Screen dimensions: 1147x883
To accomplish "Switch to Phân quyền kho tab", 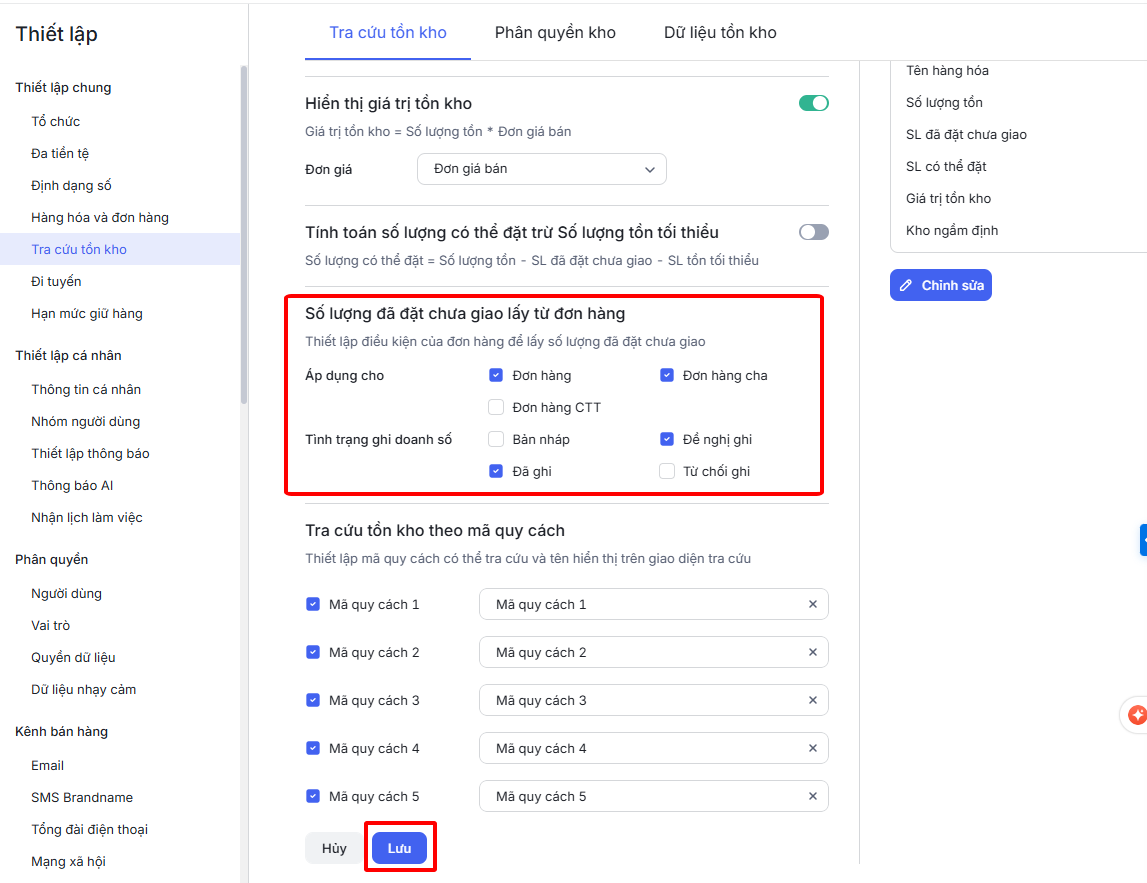I will 555,32.
